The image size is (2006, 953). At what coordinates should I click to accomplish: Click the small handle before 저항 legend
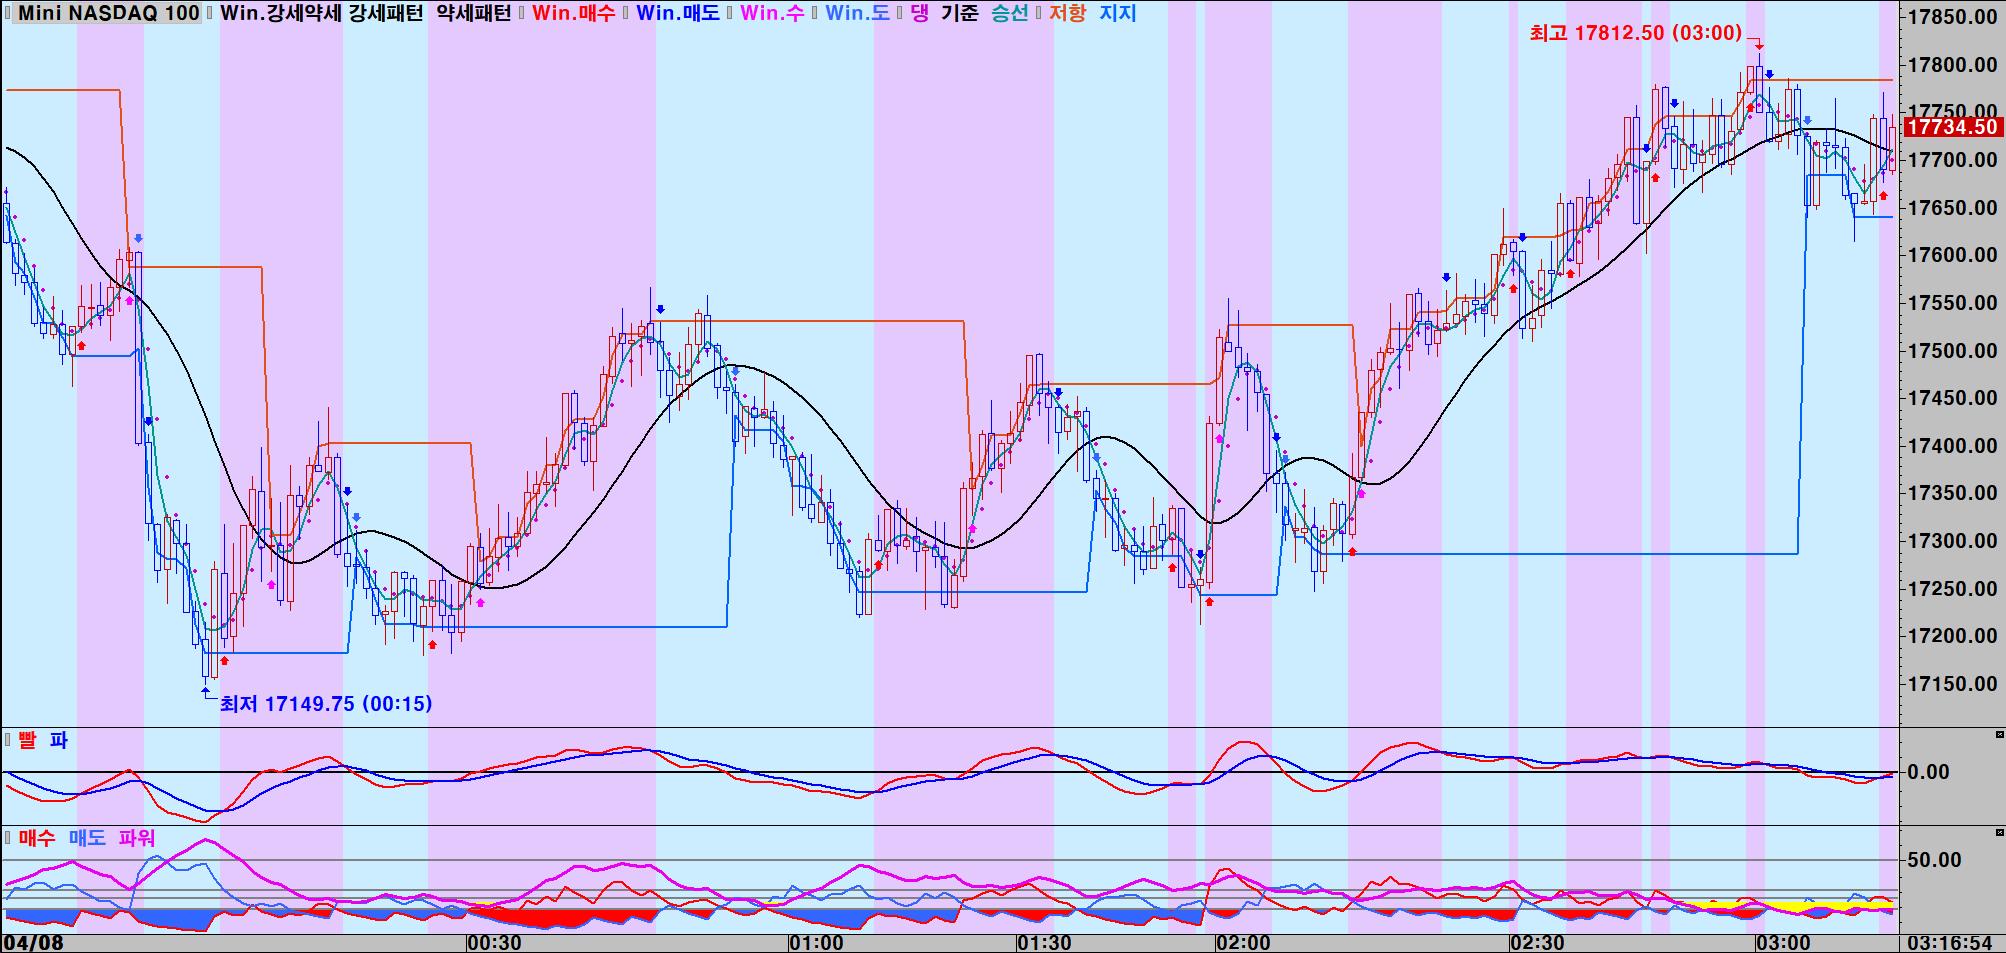pos(1038,13)
